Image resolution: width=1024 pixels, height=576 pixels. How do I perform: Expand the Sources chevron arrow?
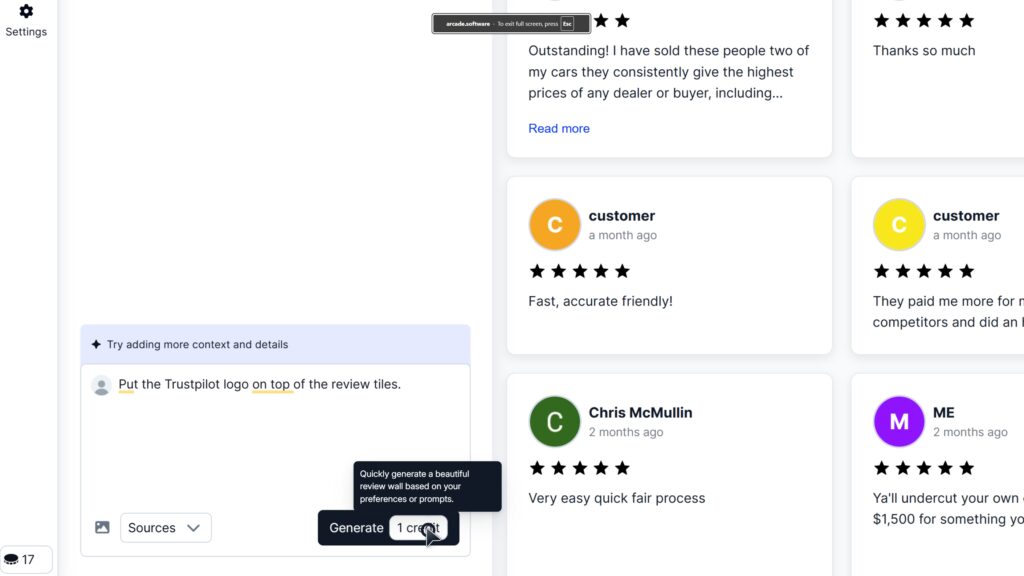pos(196,527)
